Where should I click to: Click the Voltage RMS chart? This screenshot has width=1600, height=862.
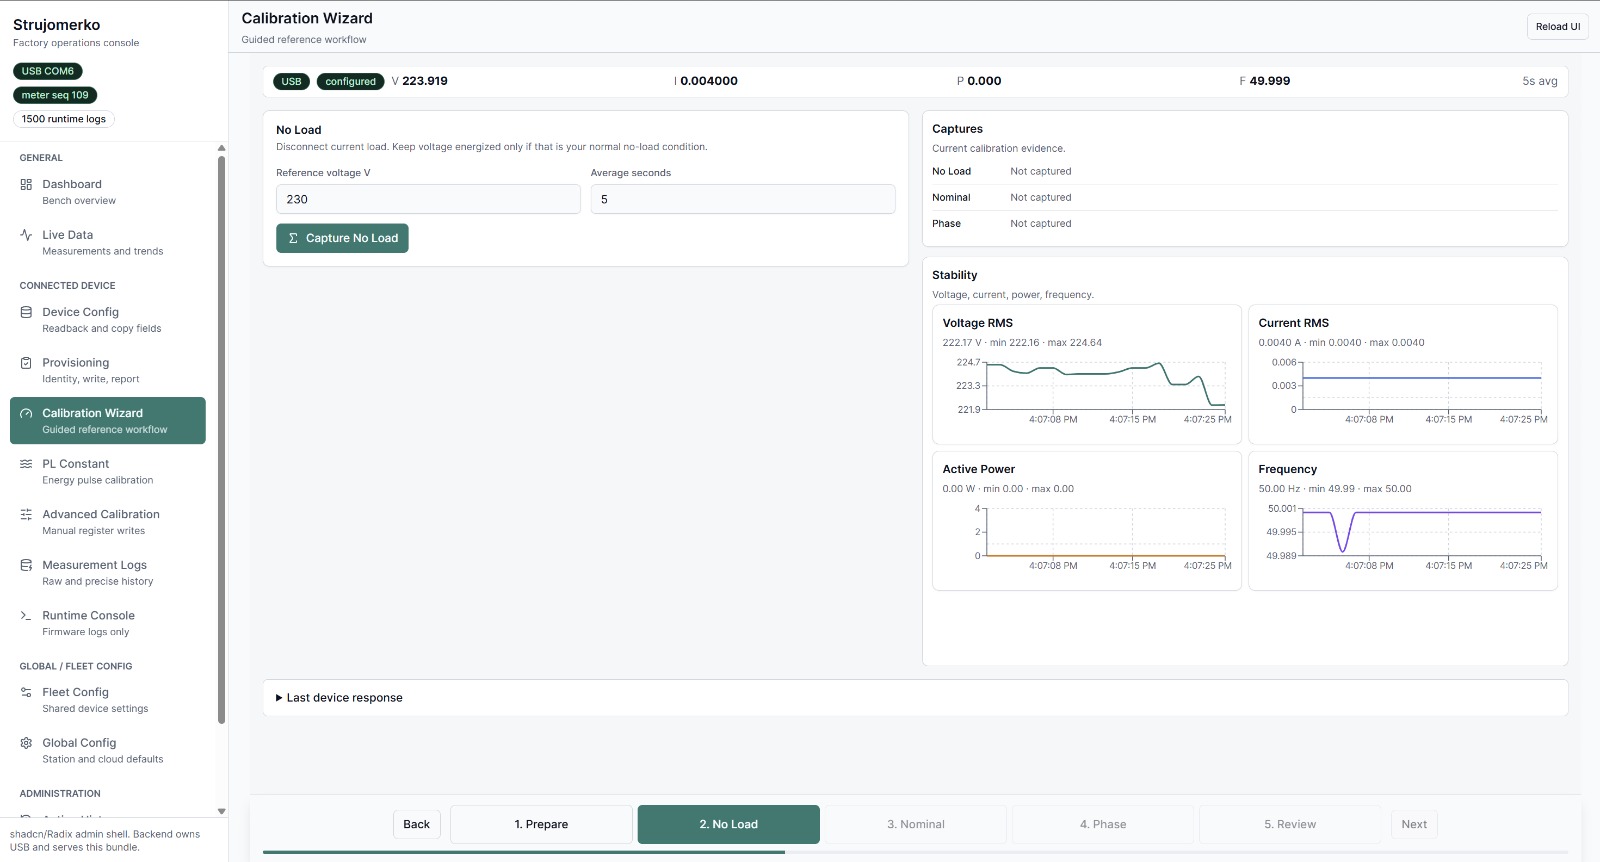coord(1087,374)
